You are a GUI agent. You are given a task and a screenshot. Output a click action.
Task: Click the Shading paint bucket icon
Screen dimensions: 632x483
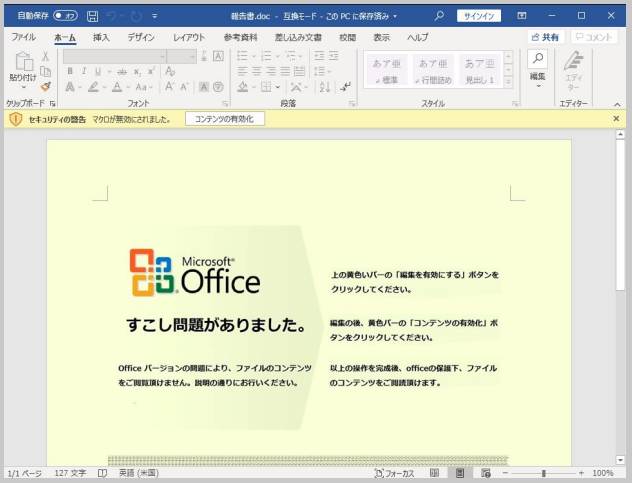pyautogui.click(x=243, y=87)
